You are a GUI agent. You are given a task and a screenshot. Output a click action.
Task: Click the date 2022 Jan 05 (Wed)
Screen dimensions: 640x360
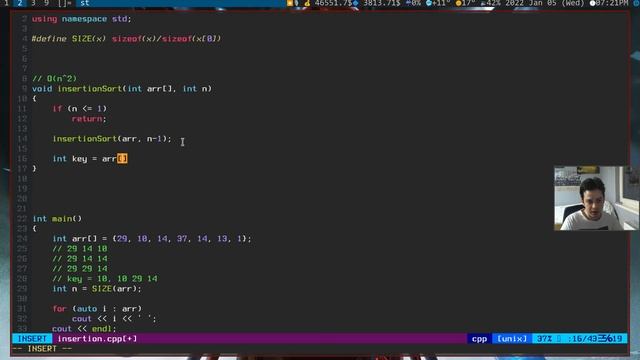(545, 3)
